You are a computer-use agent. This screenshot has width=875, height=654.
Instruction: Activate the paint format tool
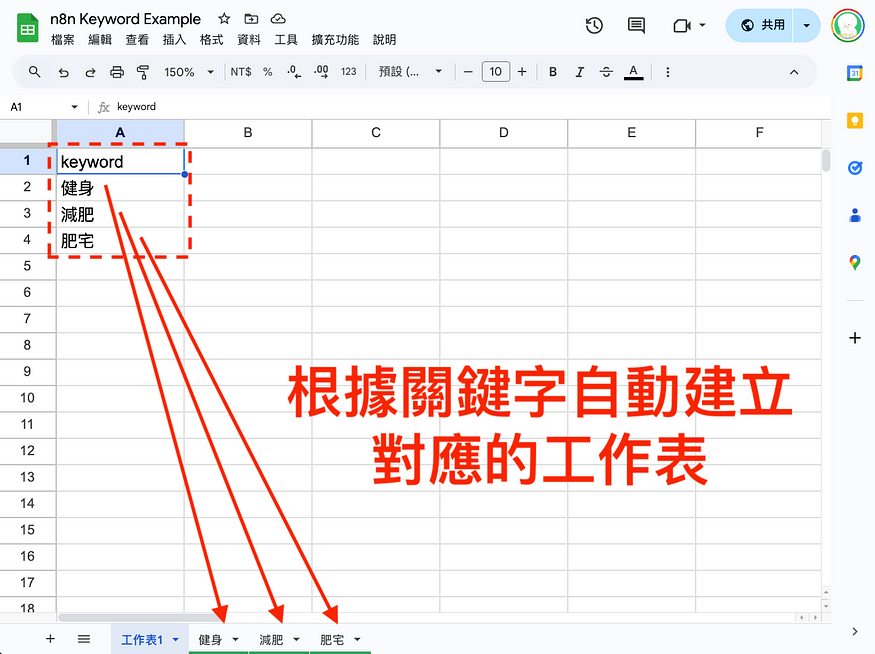pos(143,72)
